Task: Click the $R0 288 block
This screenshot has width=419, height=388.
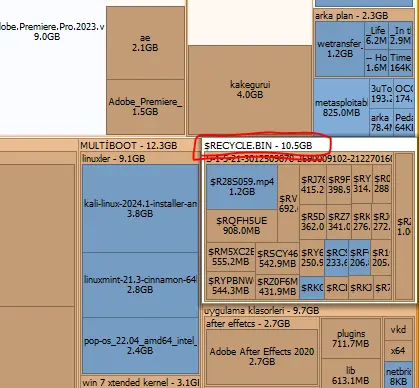Action: pyautogui.click(x=382, y=184)
